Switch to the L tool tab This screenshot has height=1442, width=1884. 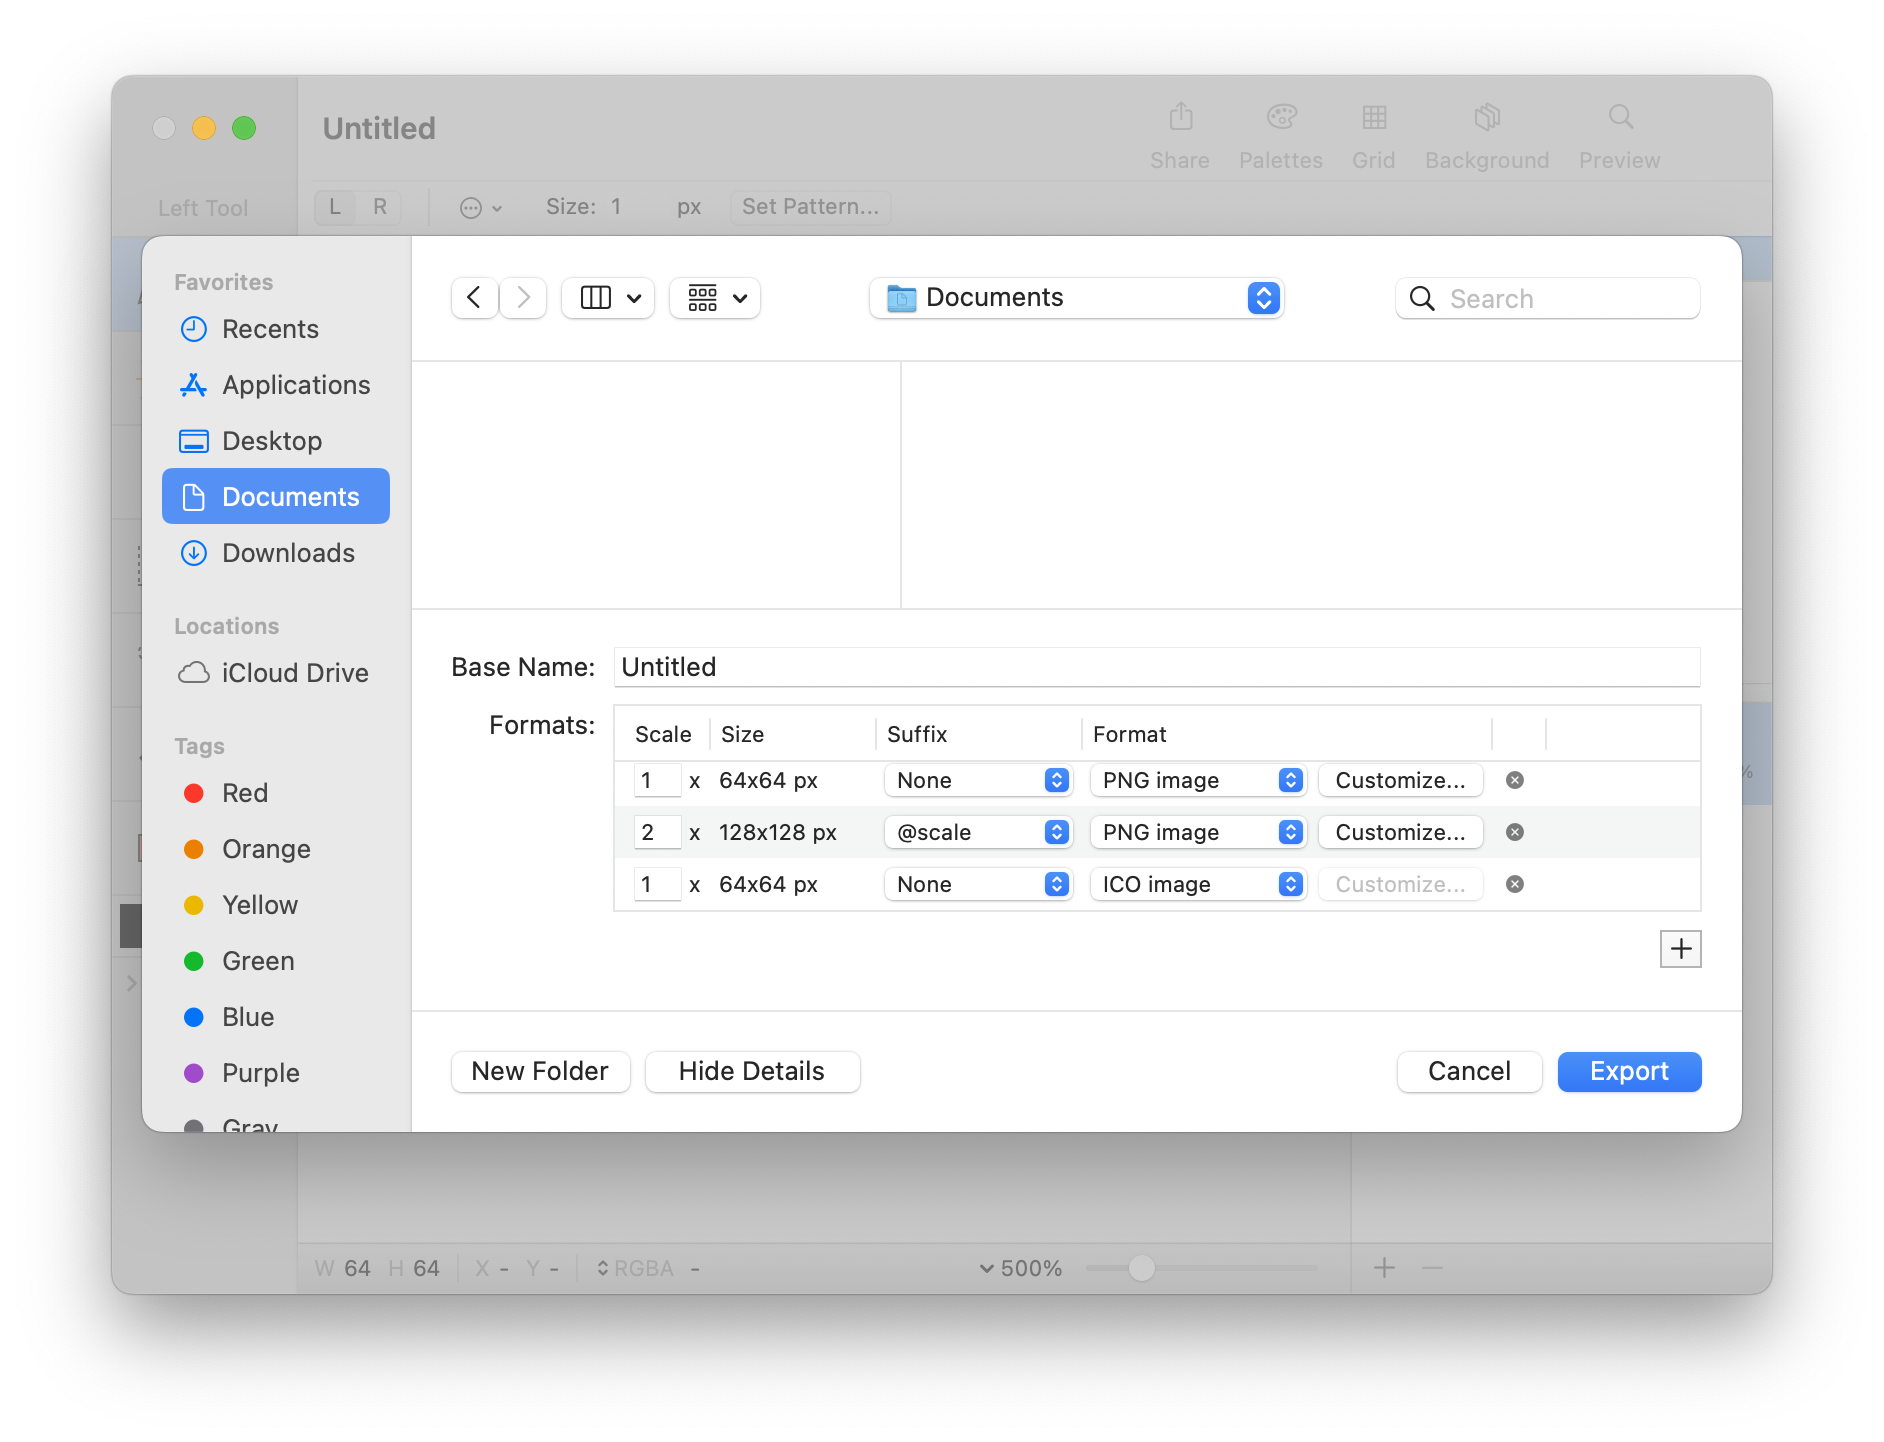pos(334,207)
